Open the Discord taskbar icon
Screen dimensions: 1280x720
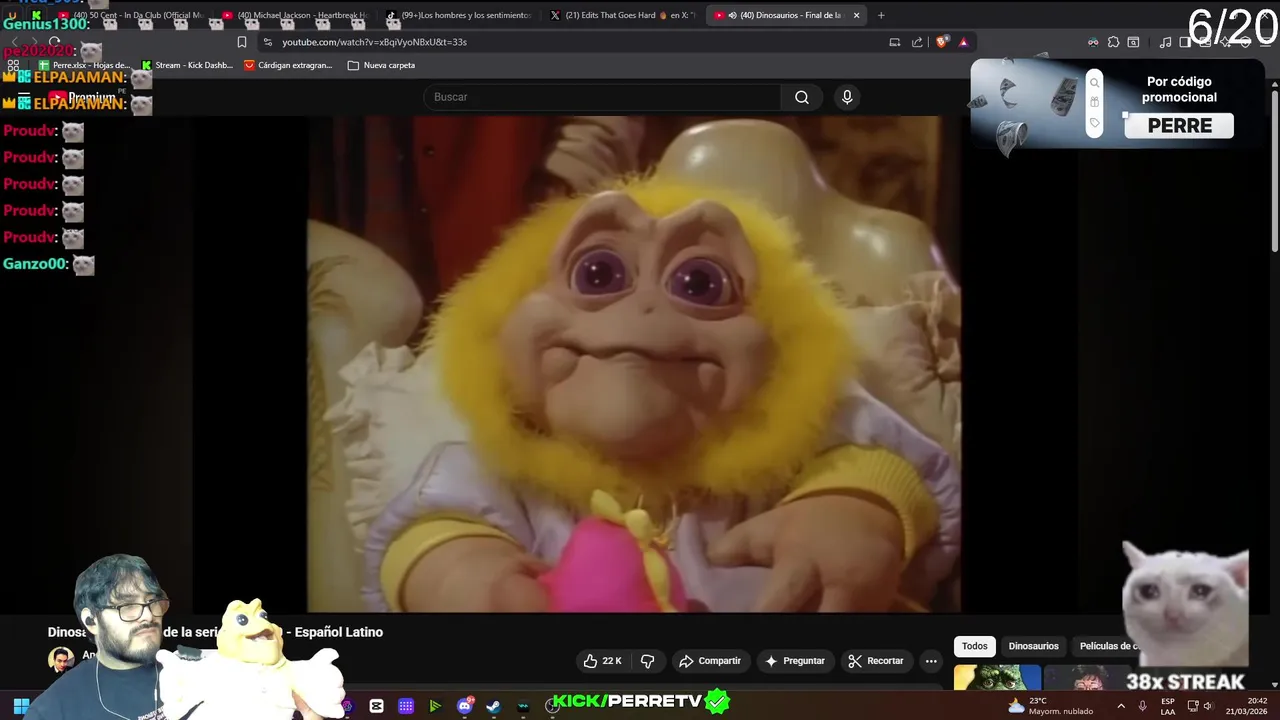465,706
